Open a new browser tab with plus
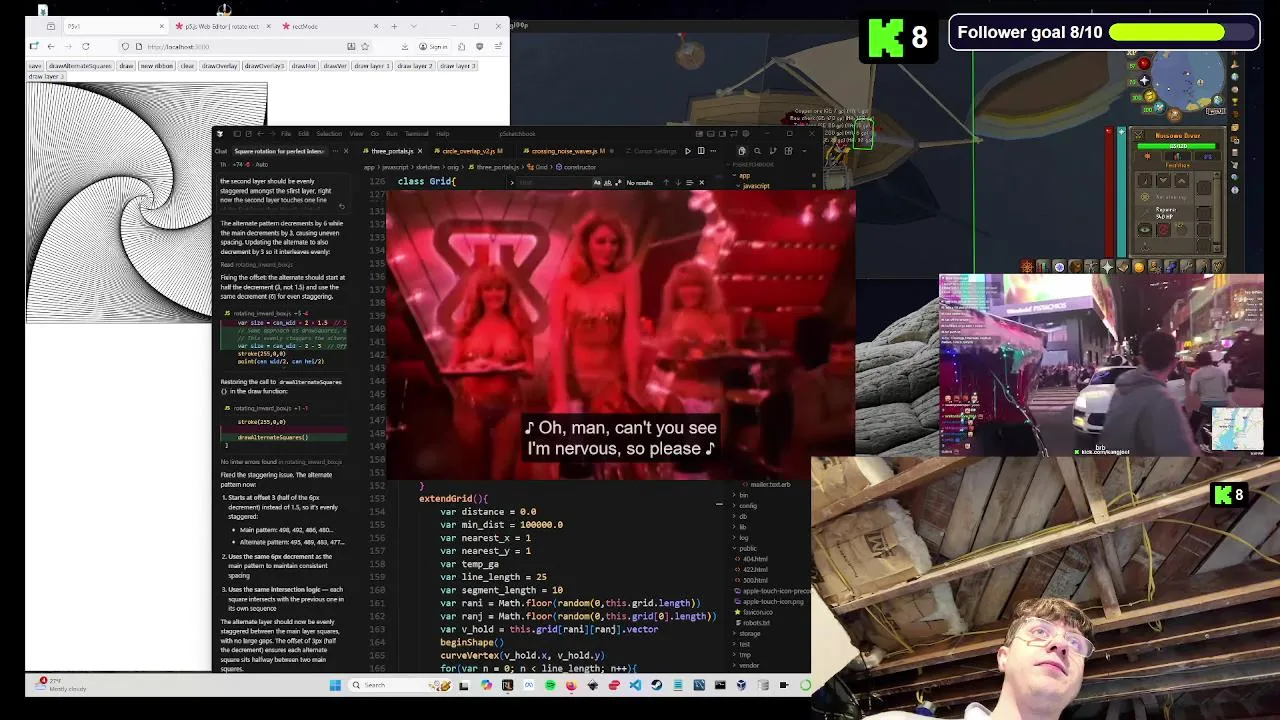1280x720 pixels. (x=394, y=26)
